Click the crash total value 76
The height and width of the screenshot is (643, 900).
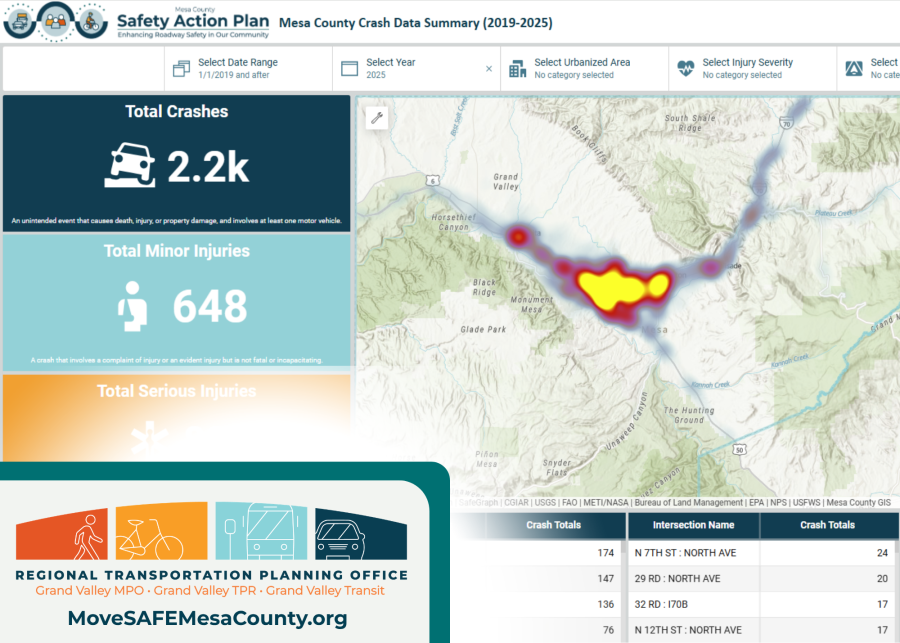tap(608, 630)
